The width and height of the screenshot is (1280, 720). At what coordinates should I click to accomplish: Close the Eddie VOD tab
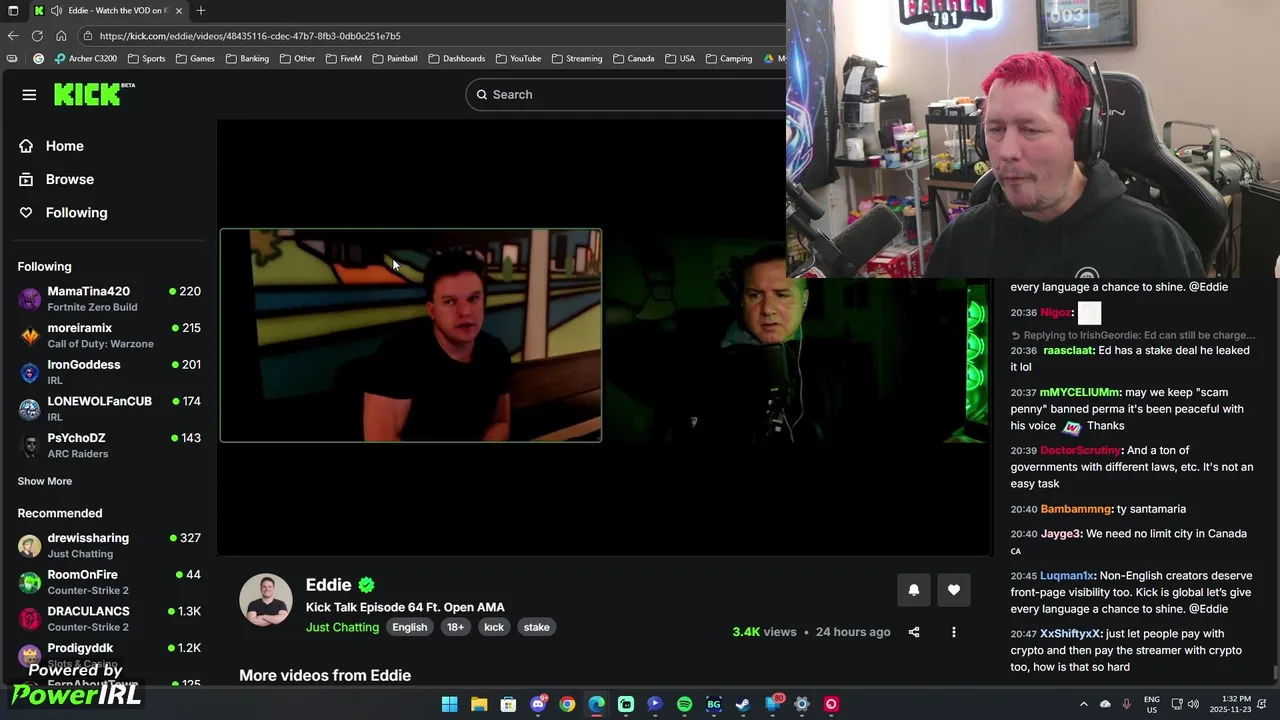click(x=179, y=11)
